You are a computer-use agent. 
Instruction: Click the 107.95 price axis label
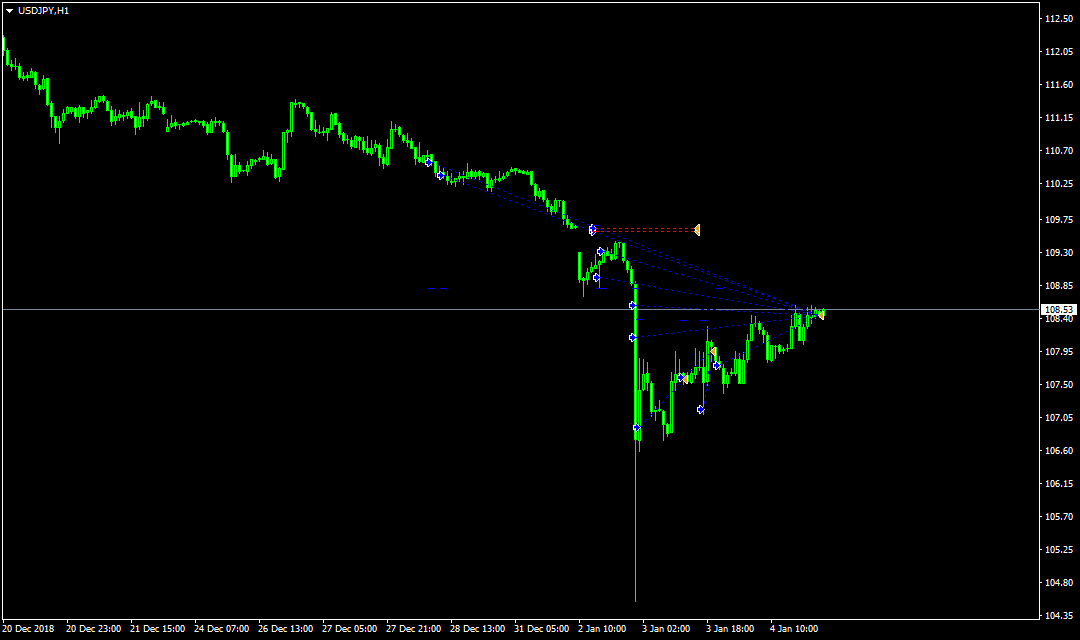click(x=1059, y=352)
